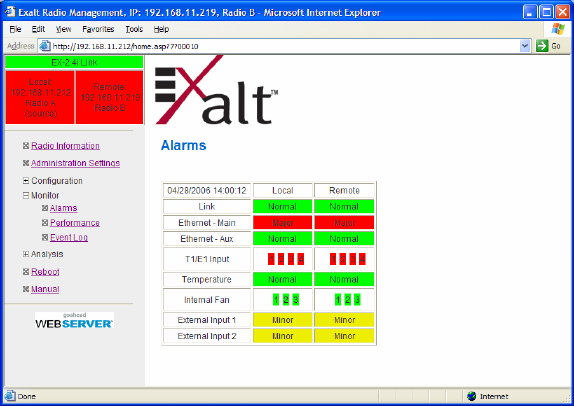
Task: Click the Internet Explorer title bar icon
Action: pos(10,12)
